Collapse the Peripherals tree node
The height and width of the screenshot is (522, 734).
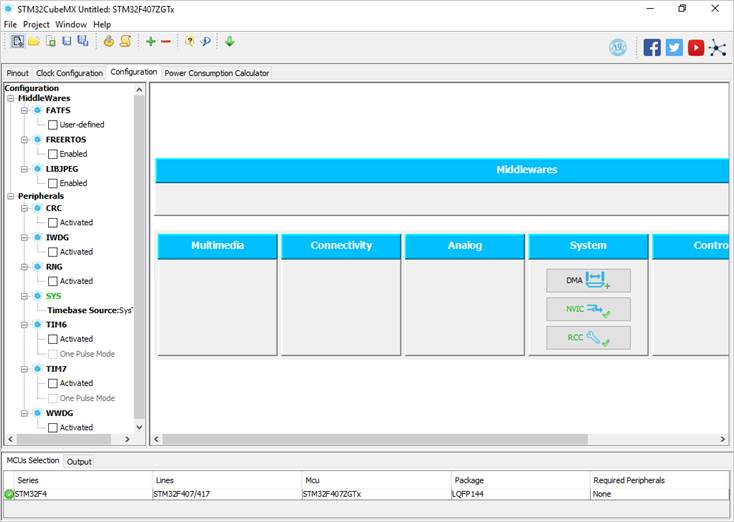click(x=10, y=196)
